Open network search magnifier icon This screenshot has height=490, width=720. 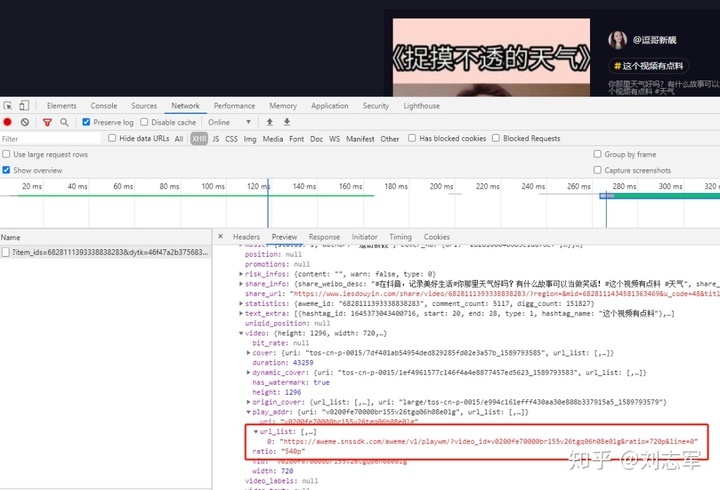click(x=64, y=122)
